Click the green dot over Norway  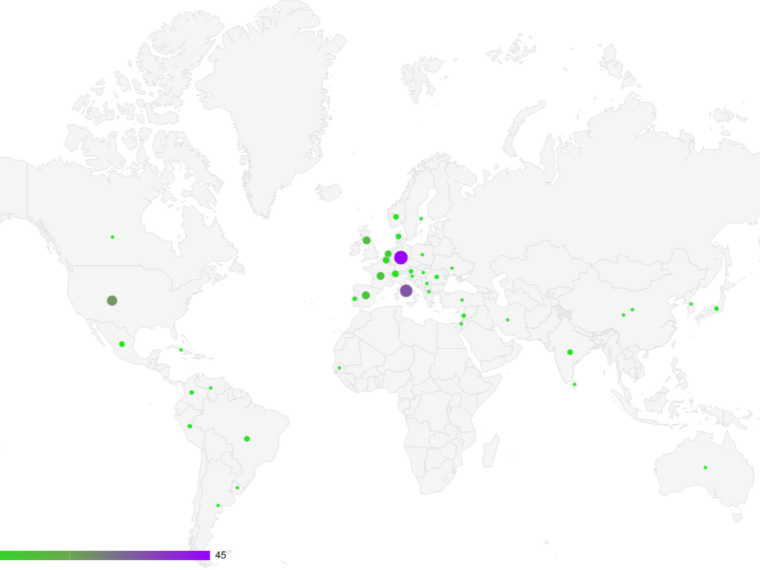point(396,217)
